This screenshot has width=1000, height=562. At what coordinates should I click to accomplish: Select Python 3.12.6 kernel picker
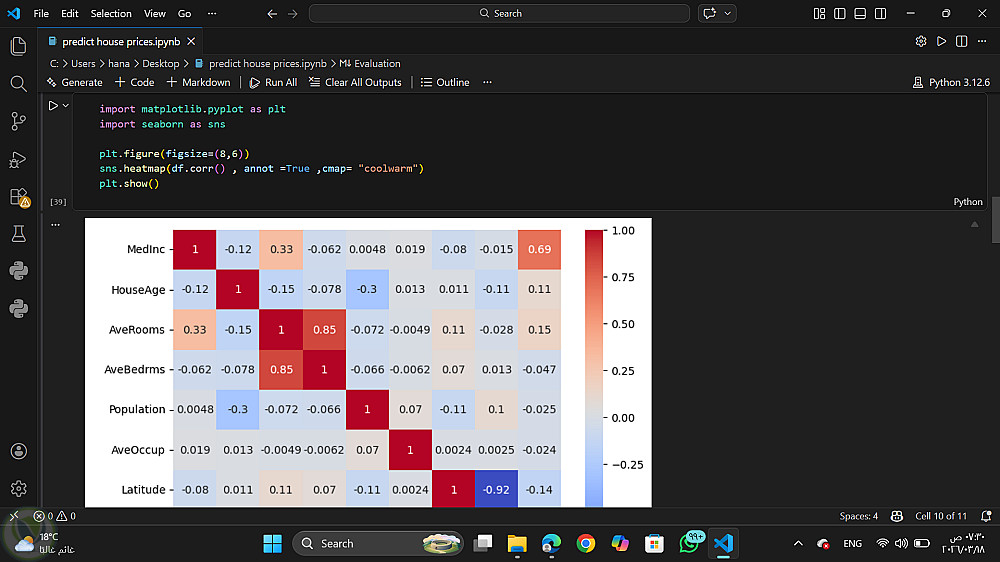(951, 82)
